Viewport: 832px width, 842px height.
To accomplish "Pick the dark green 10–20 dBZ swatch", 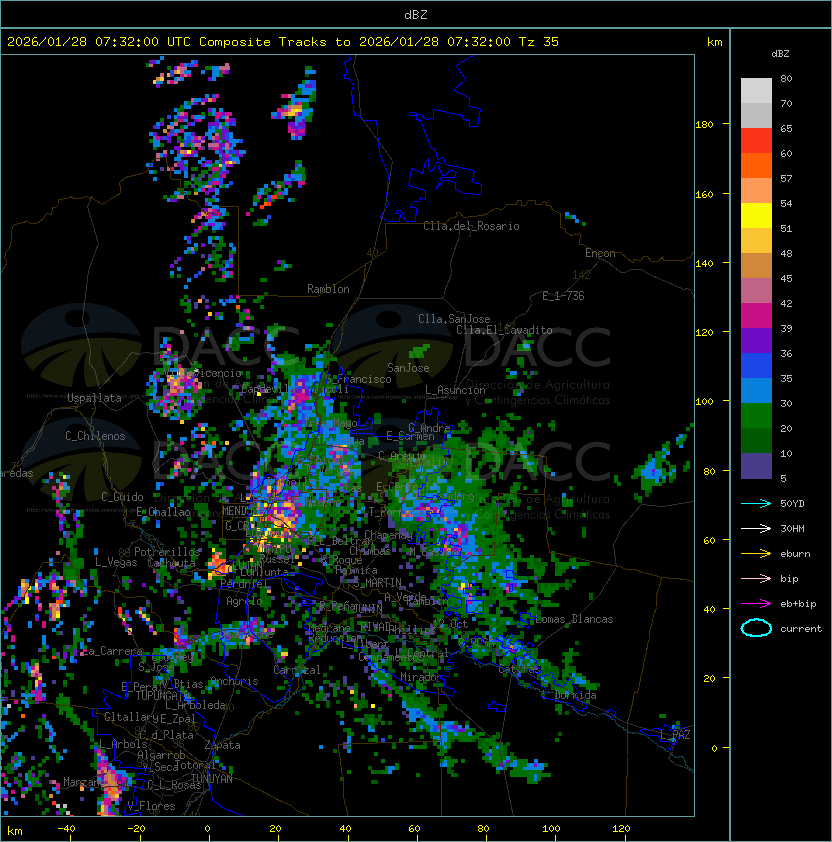I will coord(756,440).
